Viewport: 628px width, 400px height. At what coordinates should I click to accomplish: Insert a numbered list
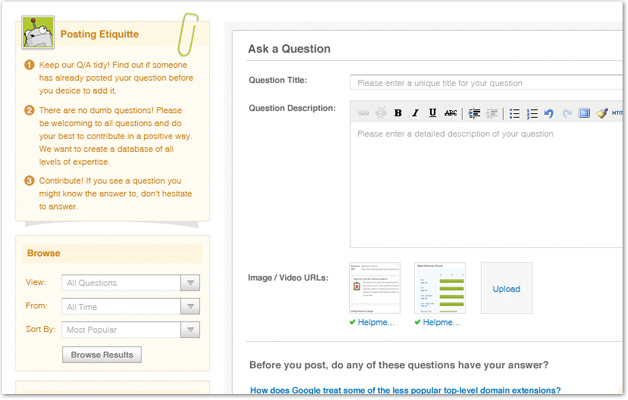pos(532,113)
